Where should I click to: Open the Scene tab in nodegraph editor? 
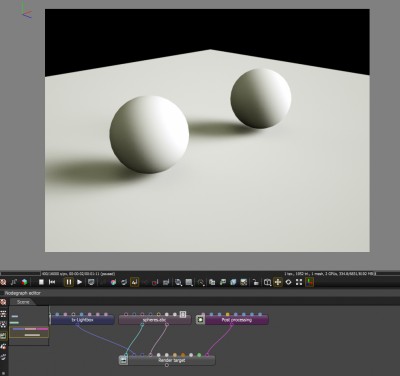23,302
